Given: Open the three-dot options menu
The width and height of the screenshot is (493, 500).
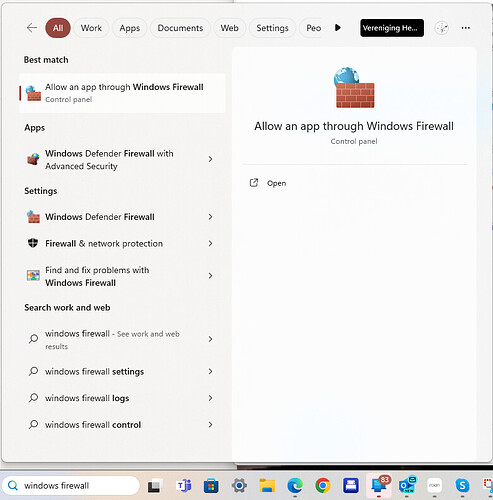Looking at the screenshot, I should [x=466, y=28].
